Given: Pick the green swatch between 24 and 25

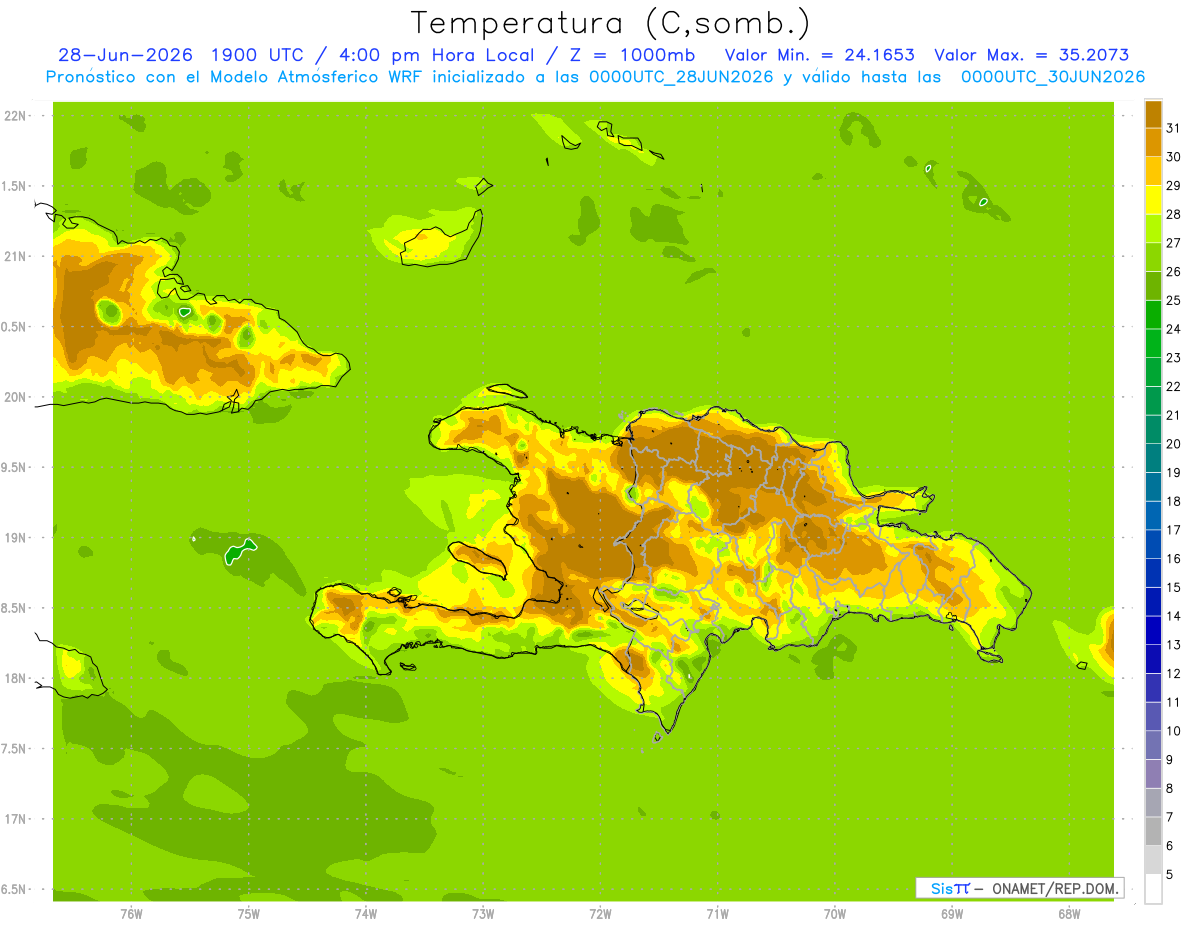Looking at the screenshot, I should (x=1153, y=315).
